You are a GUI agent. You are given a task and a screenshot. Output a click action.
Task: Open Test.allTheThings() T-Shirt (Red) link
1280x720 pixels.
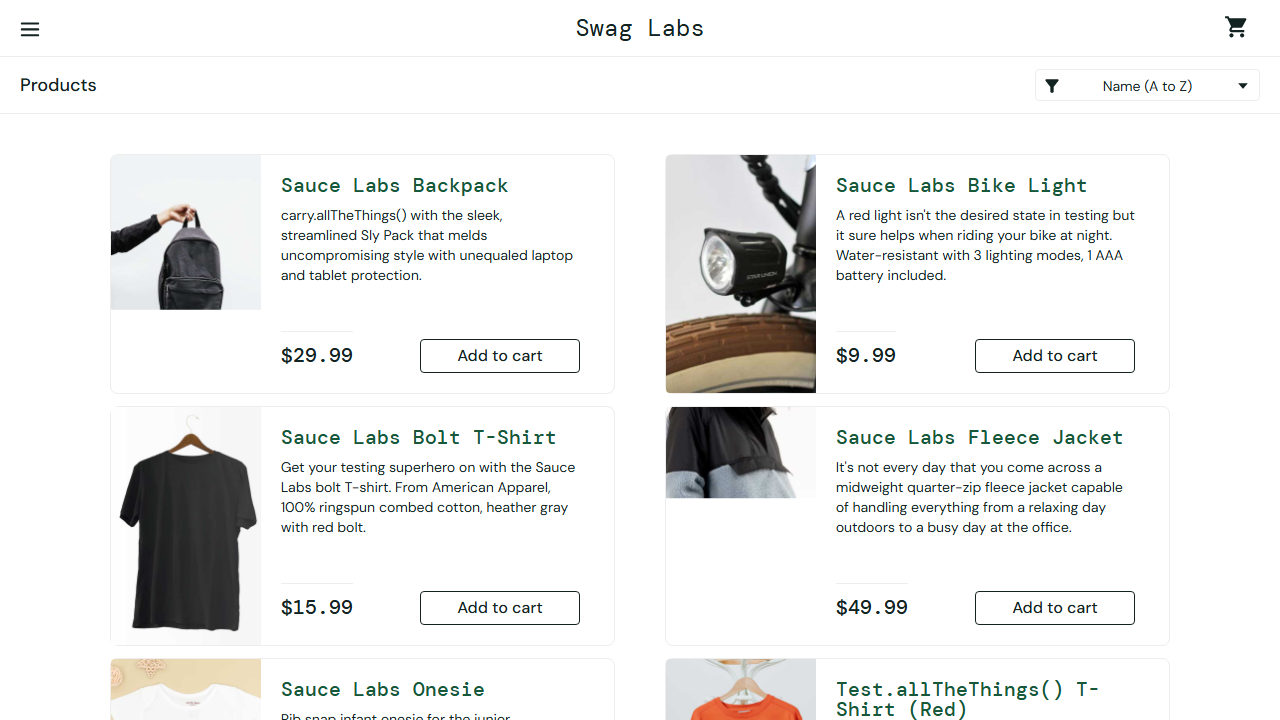click(967, 699)
